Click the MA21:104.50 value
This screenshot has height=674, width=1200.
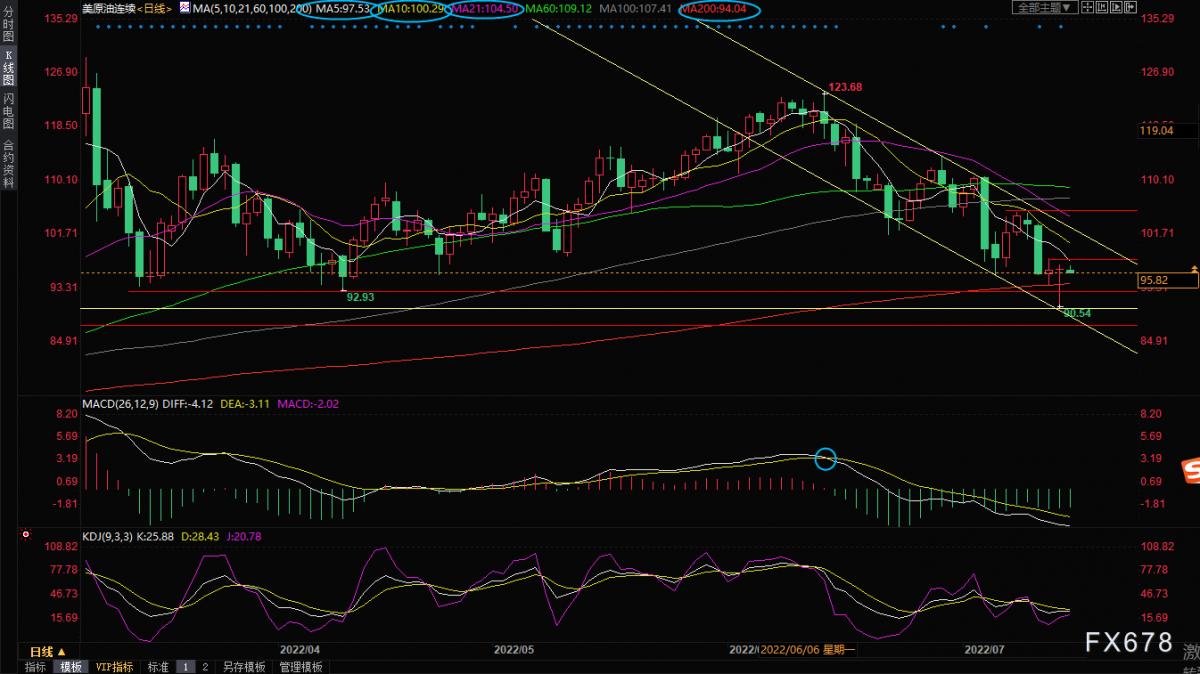pos(485,8)
